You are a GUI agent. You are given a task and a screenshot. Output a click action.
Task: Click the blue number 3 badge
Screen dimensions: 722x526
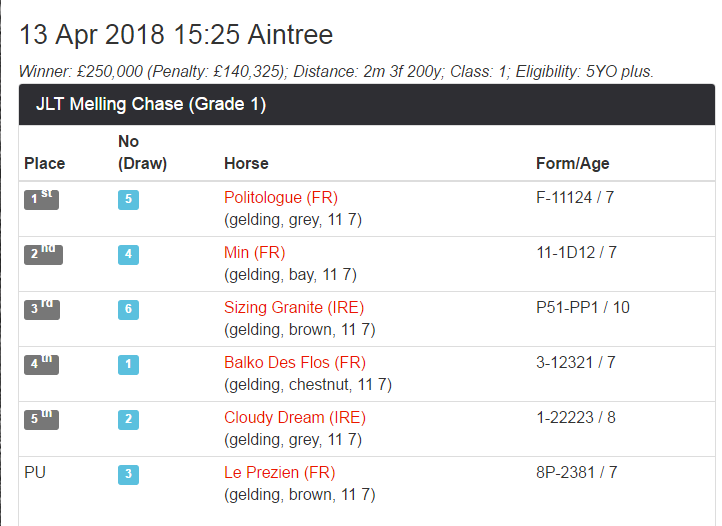coord(128,474)
